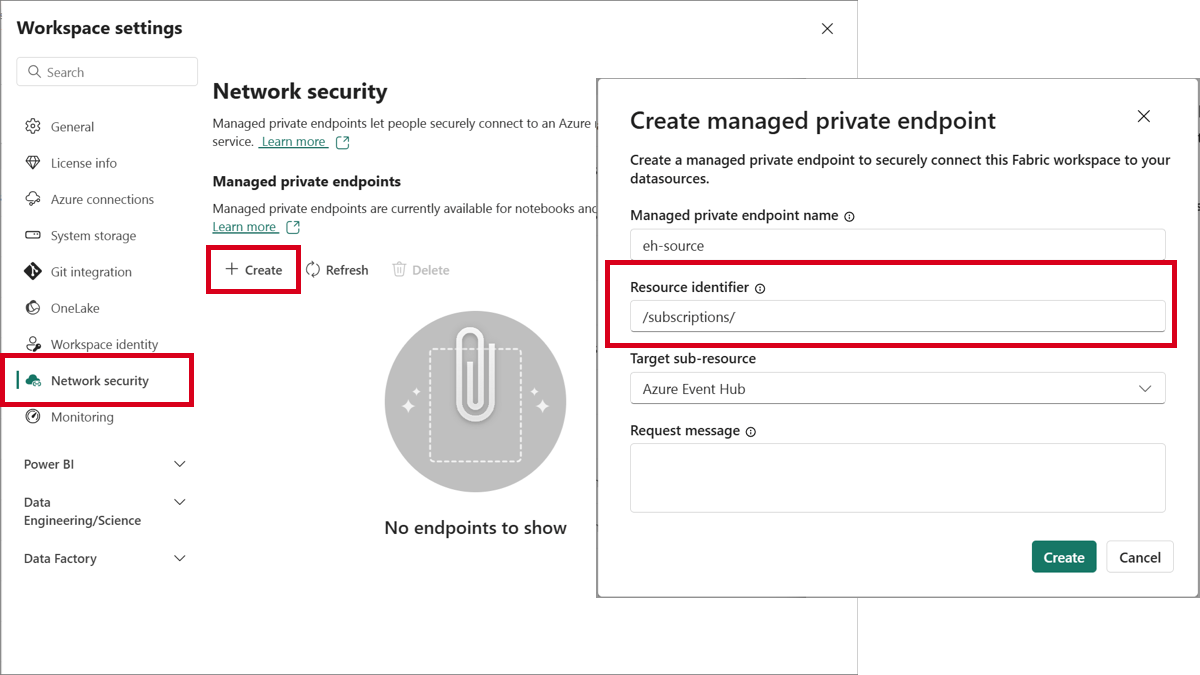Select Network security in settings menu
The image size is (1200, 675).
coord(99,380)
